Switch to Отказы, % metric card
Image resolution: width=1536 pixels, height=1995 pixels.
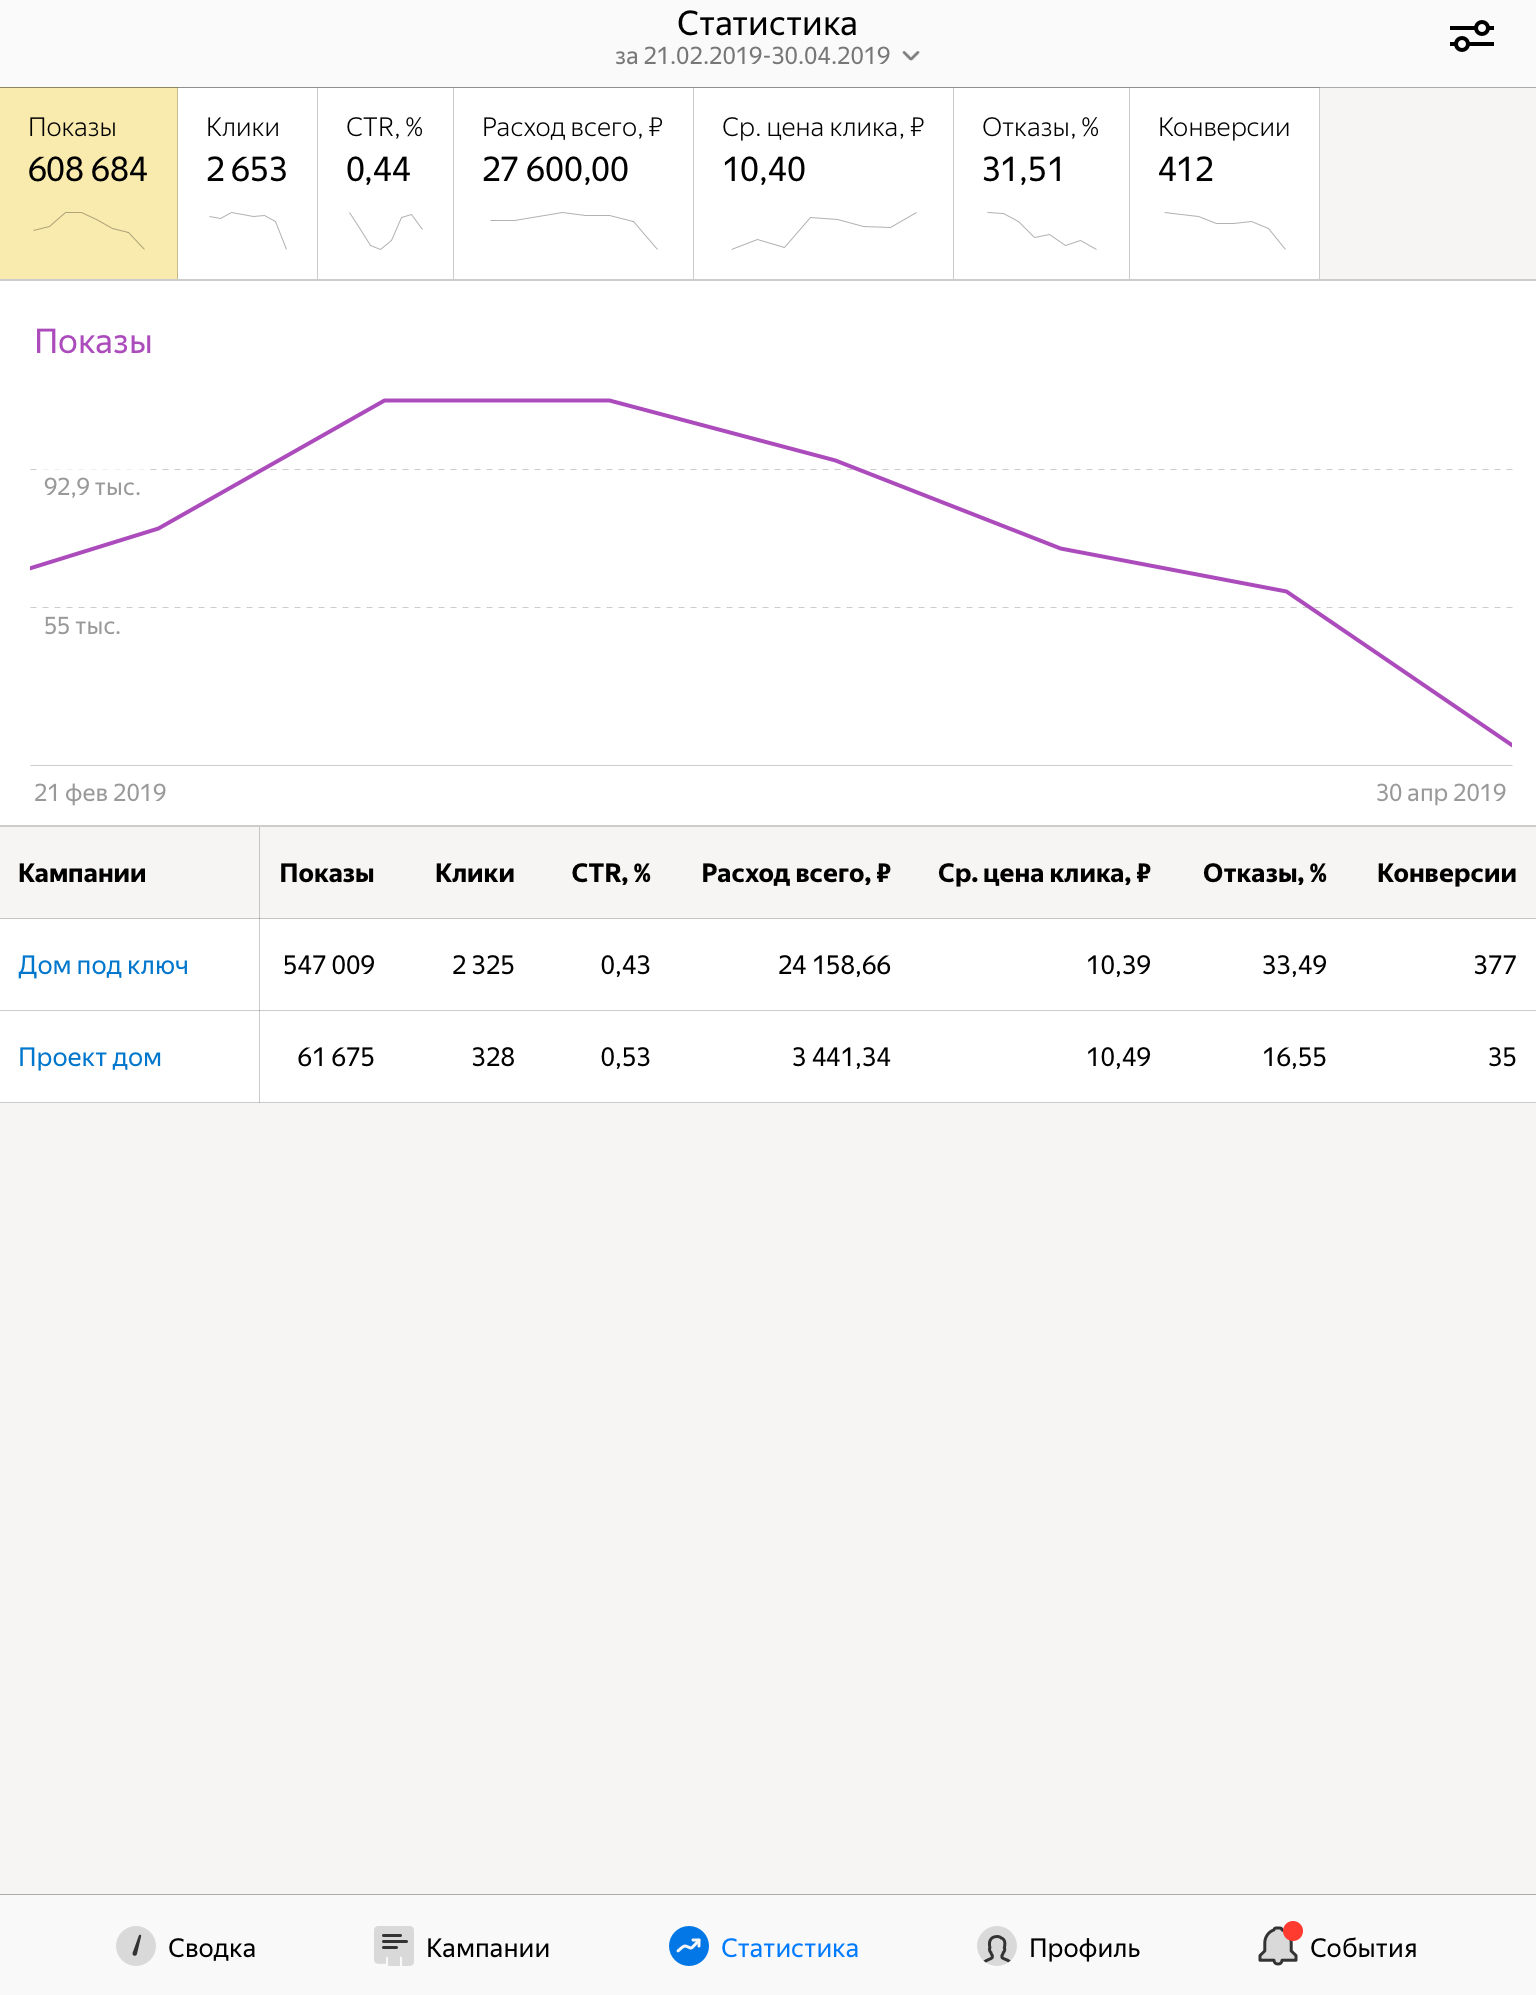1041,183
